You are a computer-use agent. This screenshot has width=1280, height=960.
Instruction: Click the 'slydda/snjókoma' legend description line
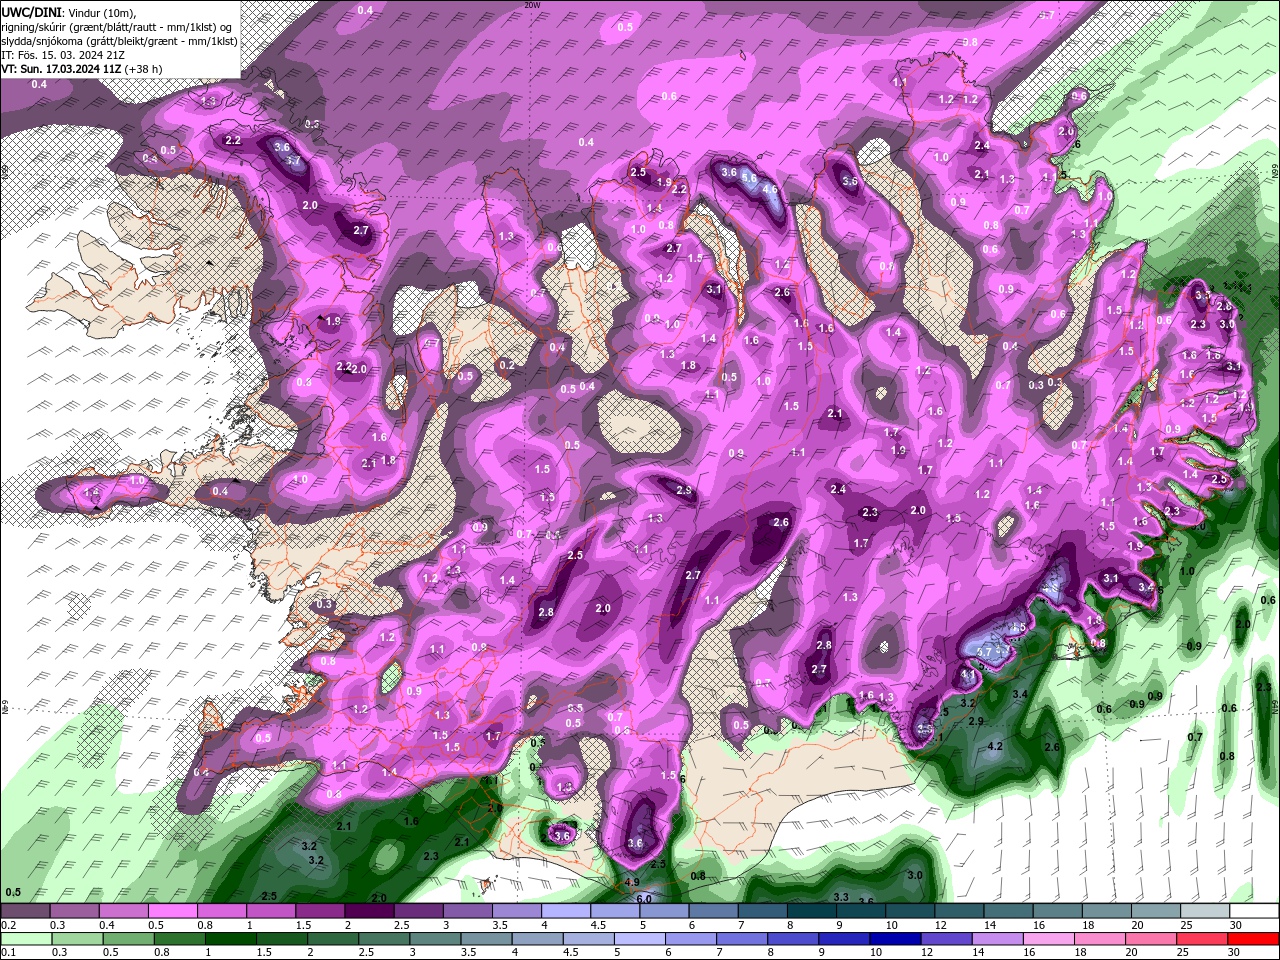click(x=119, y=41)
